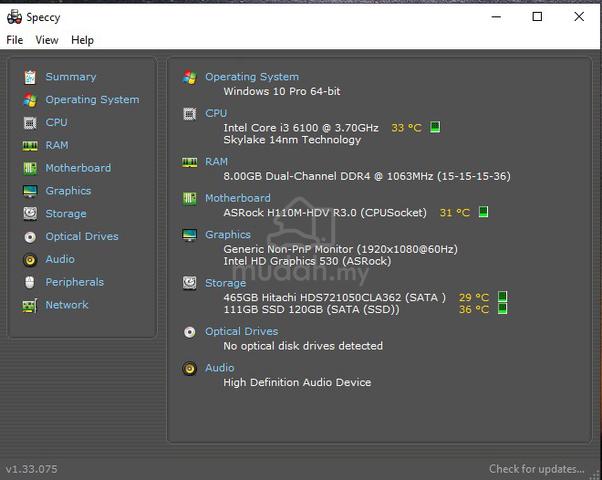Screen dimensions: 602x480
Task: Click the Hitachi drive temperature status indicator
Action: (x=502, y=296)
